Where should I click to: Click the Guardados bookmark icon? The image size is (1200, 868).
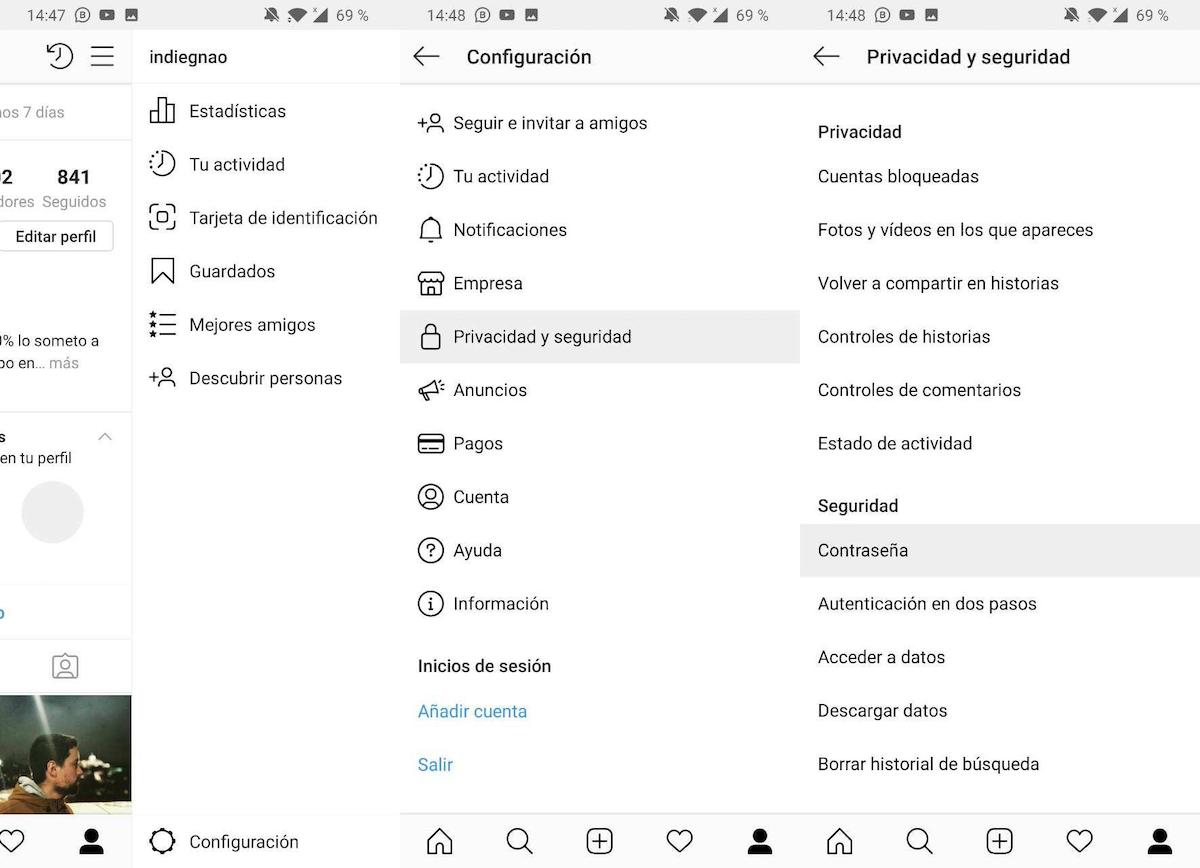coord(162,271)
